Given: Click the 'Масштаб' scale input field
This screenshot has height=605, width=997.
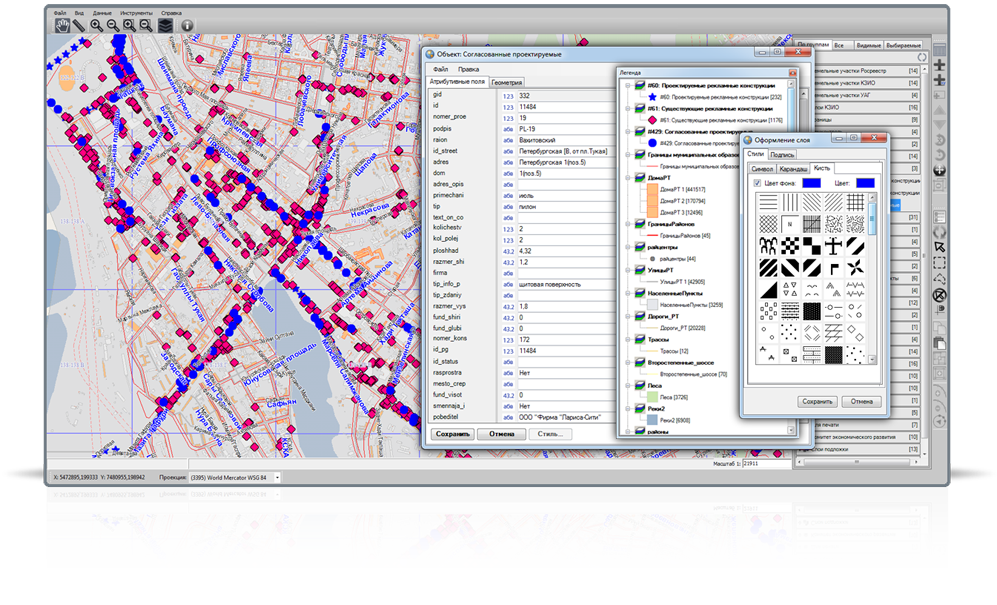Looking at the screenshot, I should 767,465.
